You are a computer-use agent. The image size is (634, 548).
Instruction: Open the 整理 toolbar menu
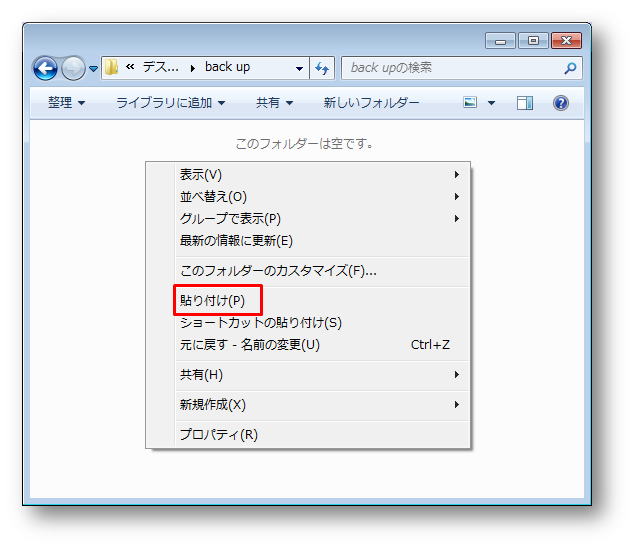67,103
